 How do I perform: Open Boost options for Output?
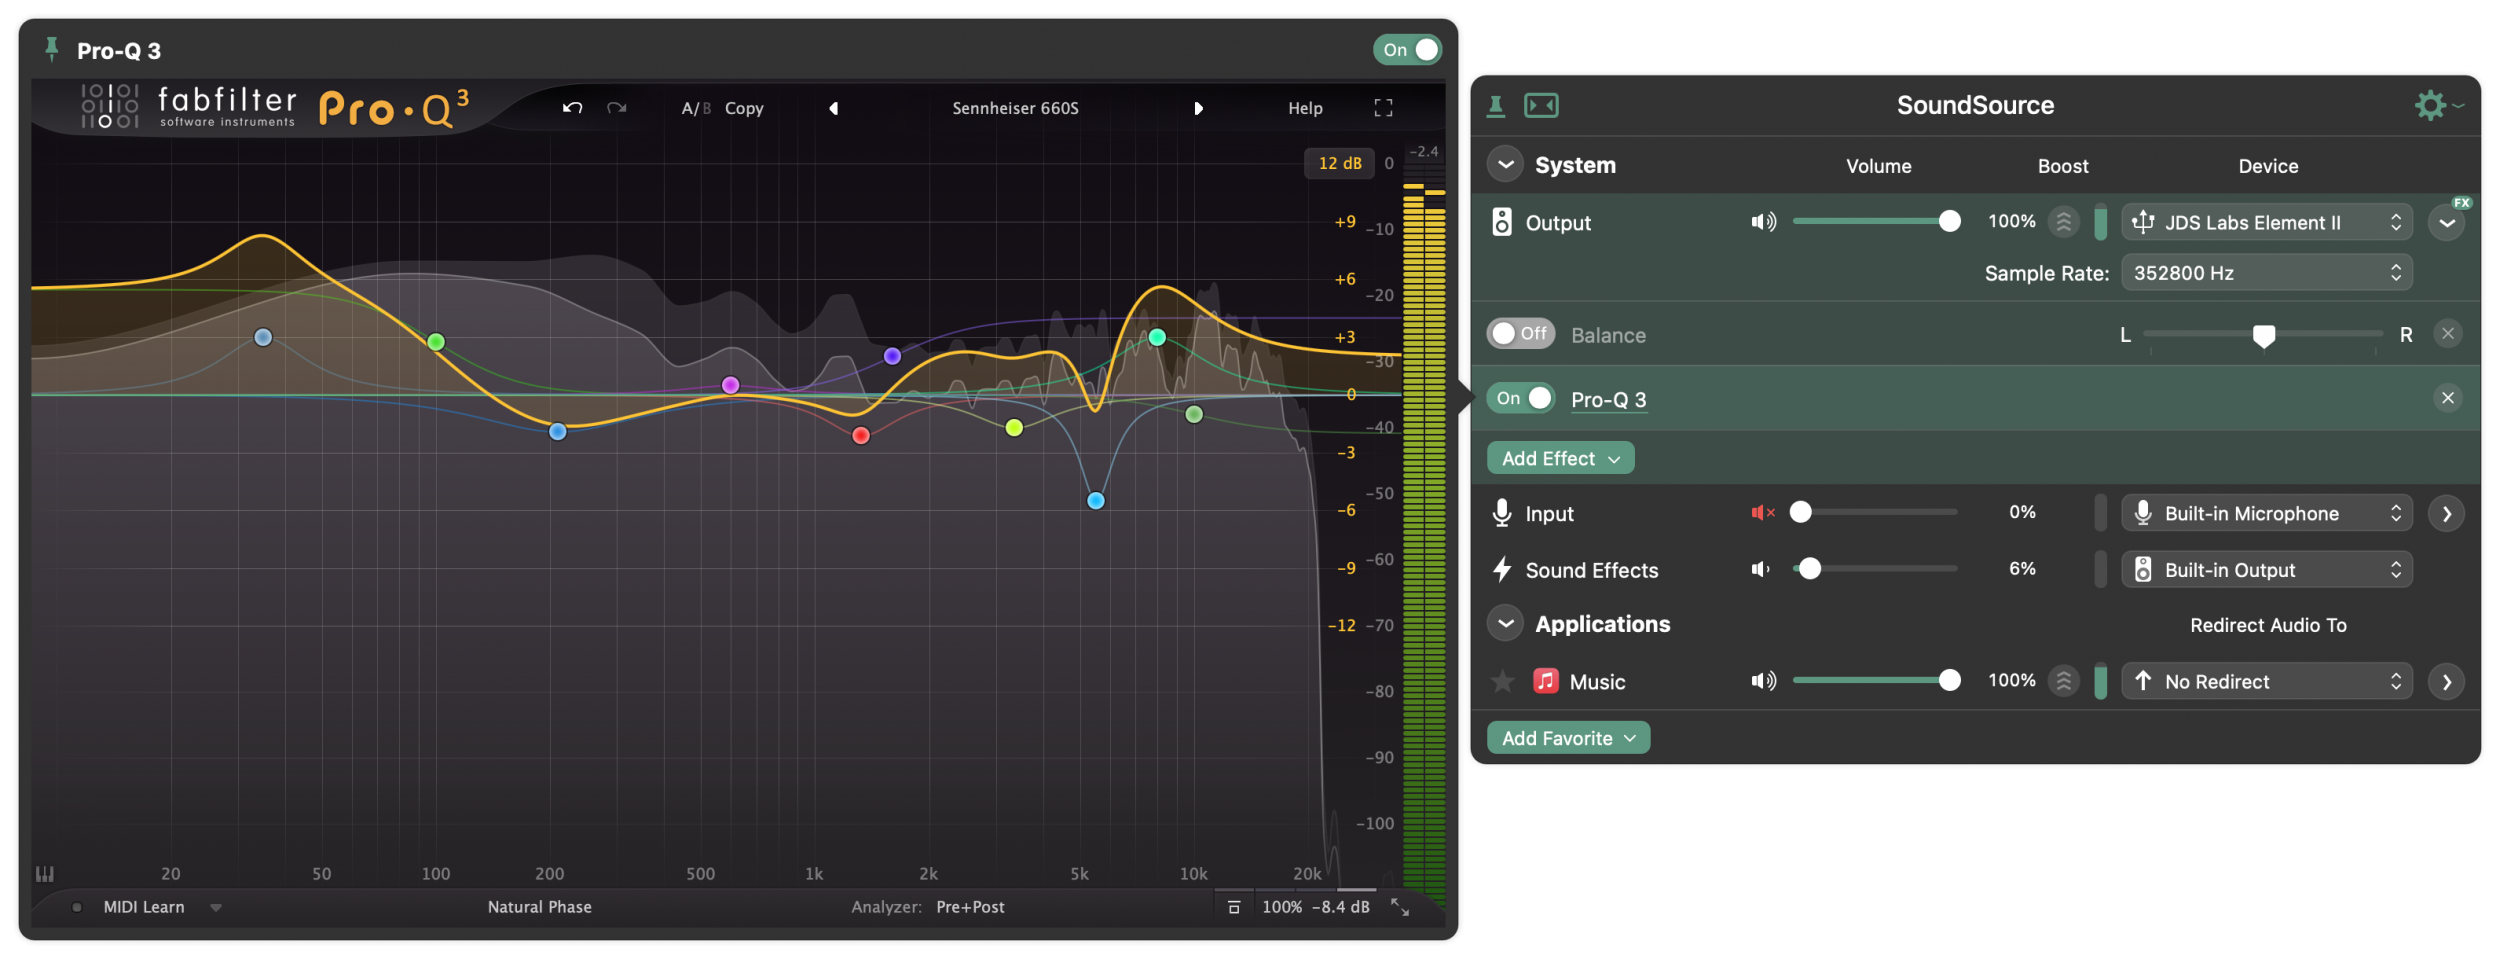[x=2063, y=222]
